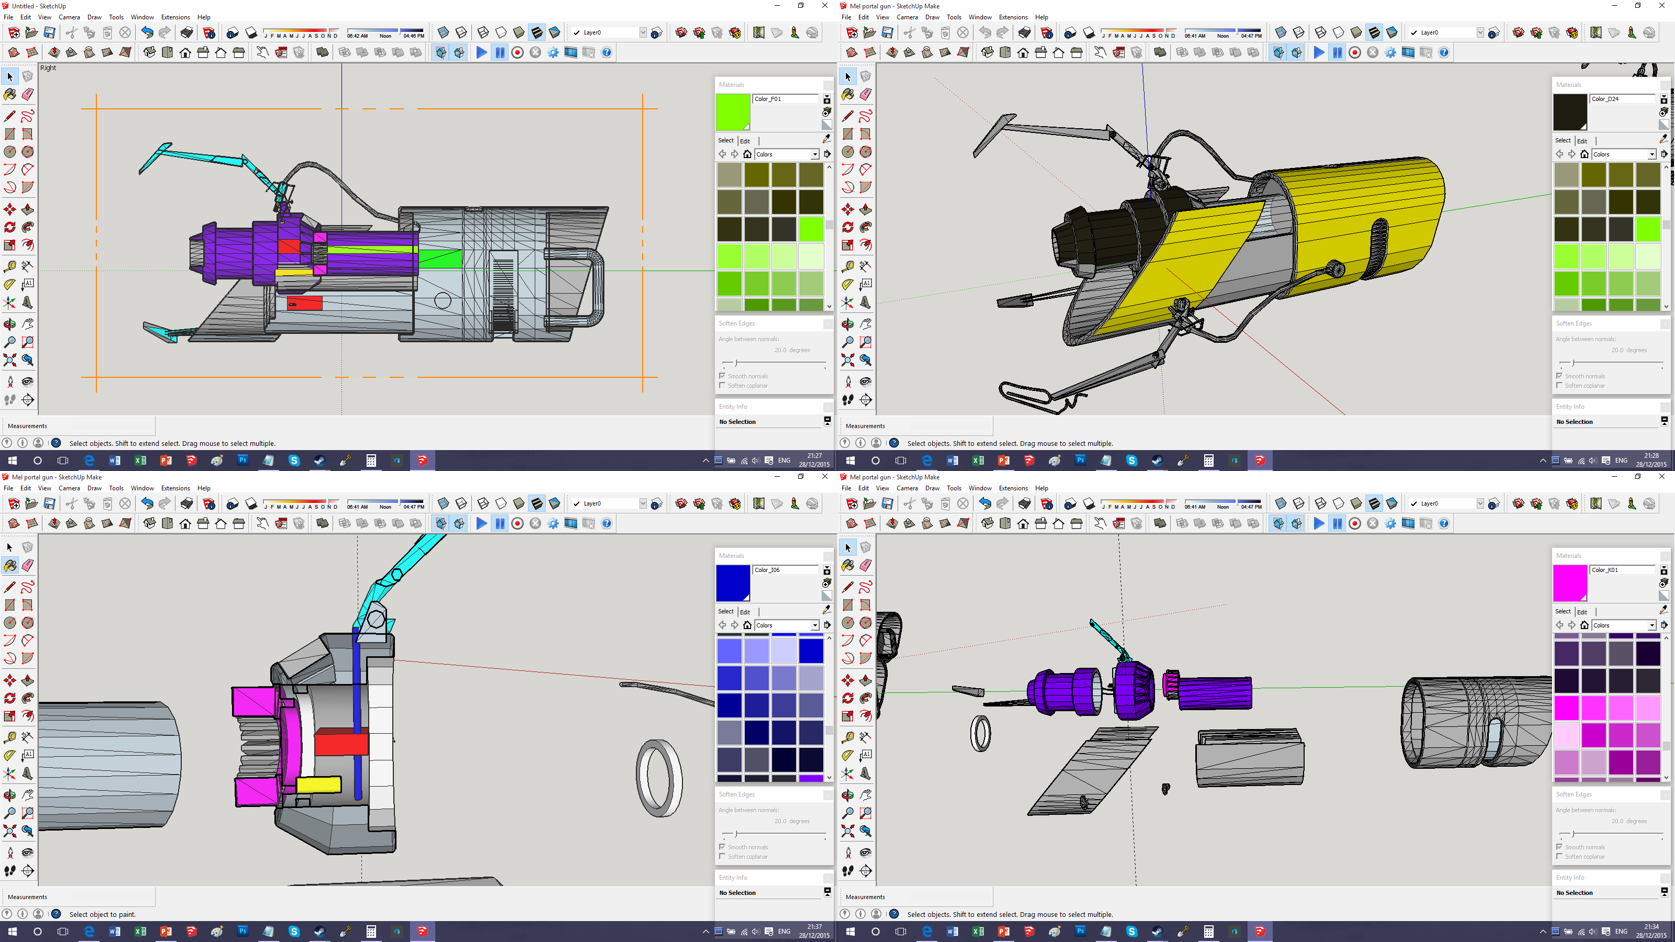Screen dimensions: 1675x942
Task: Choose the Text label tool in bottom-right window
Action: [866, 755]
